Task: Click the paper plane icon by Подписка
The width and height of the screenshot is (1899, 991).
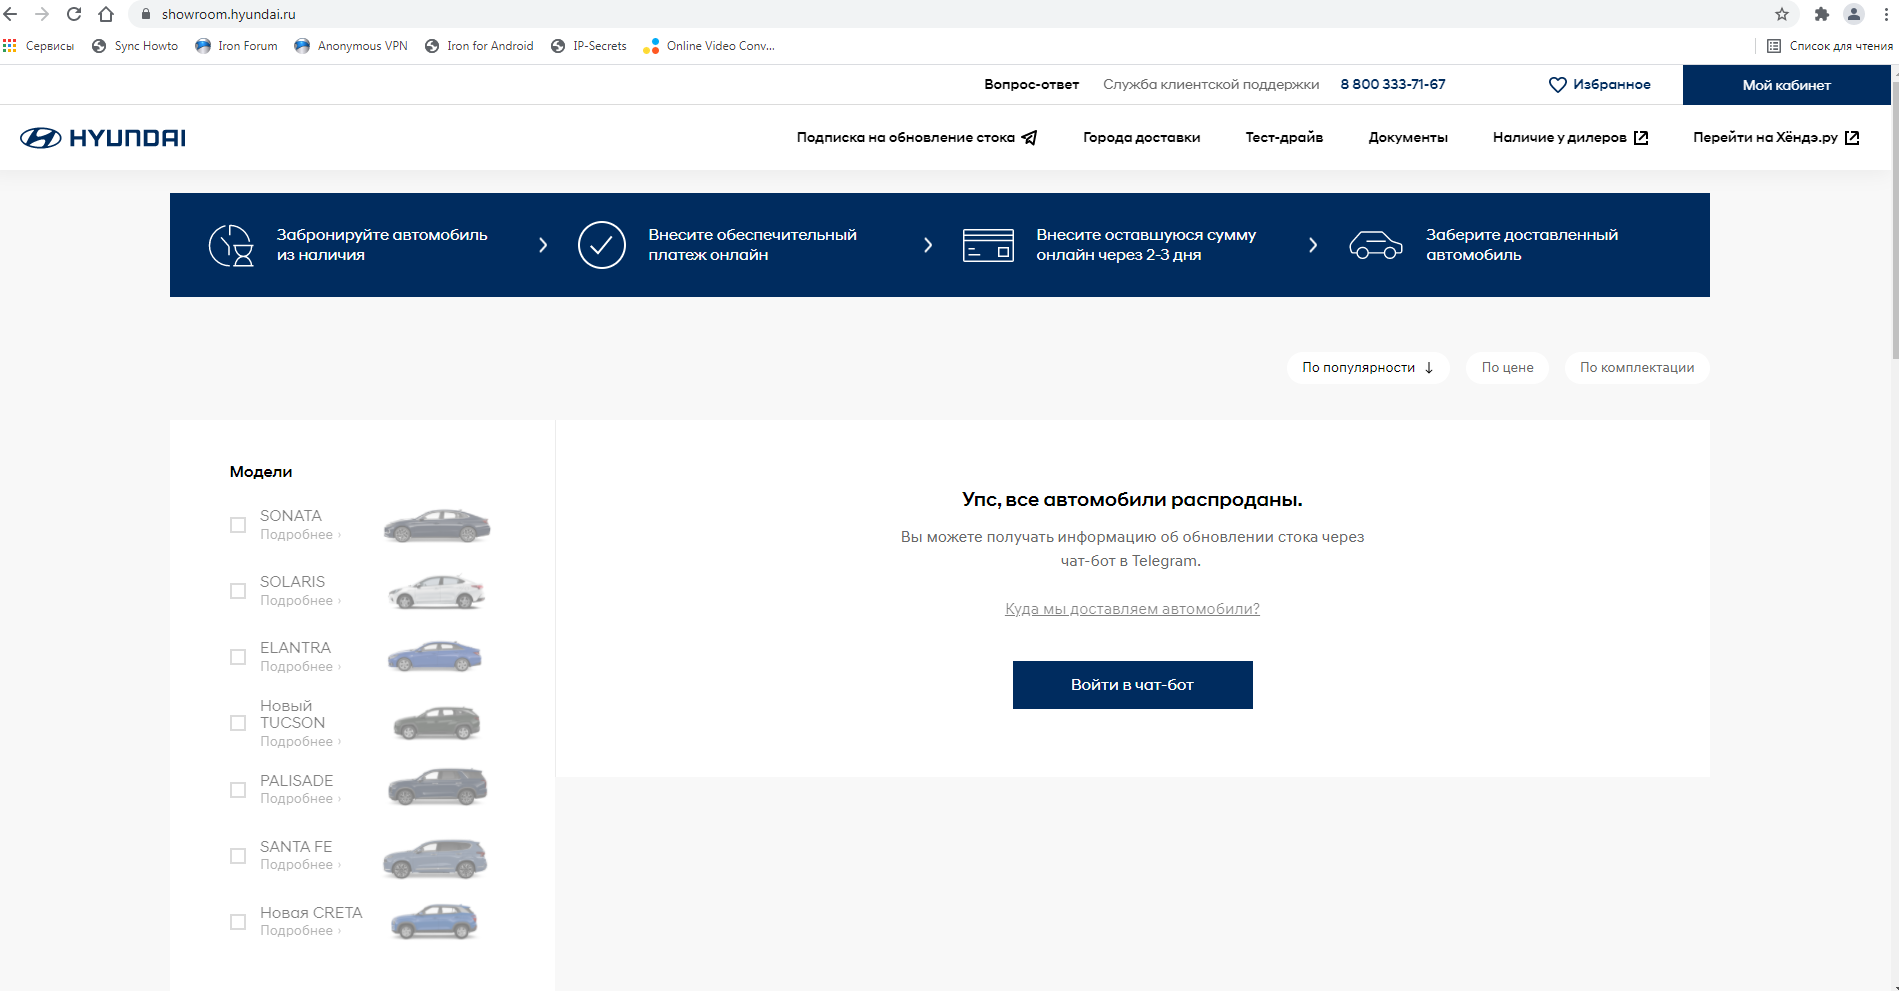Action: tap(1029, 138)
